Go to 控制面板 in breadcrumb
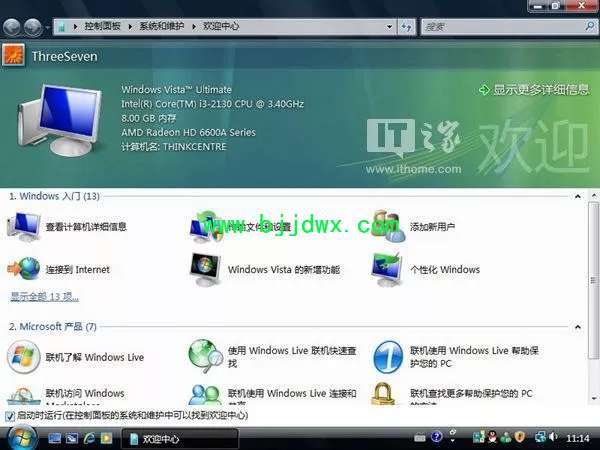This screenshot has width=600, height=450. pos(102,26)
